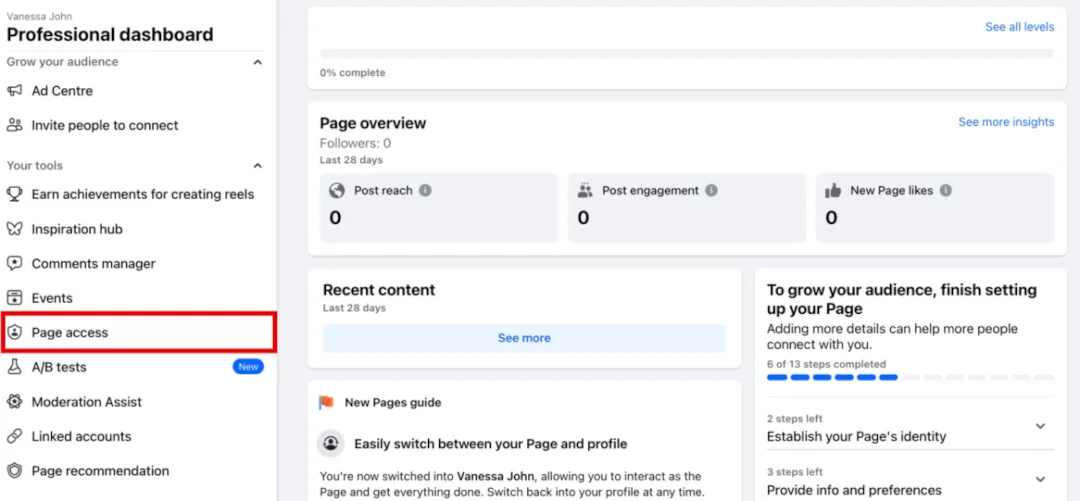Click the Page recommendation shield icon
This screenshot has height=501, width=1080.
click(x=14, y=471)
